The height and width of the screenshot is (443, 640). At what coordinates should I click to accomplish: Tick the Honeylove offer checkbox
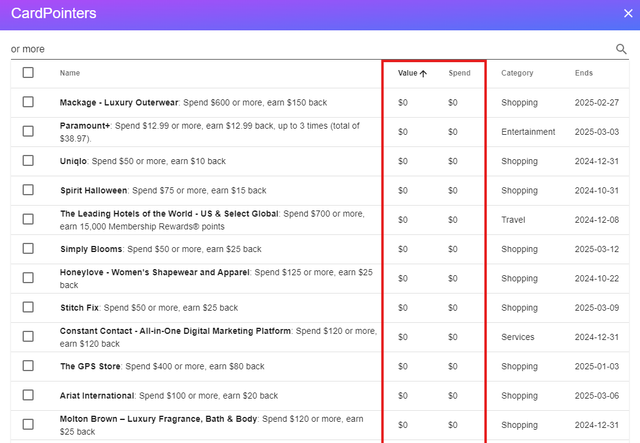coord(28,278)
